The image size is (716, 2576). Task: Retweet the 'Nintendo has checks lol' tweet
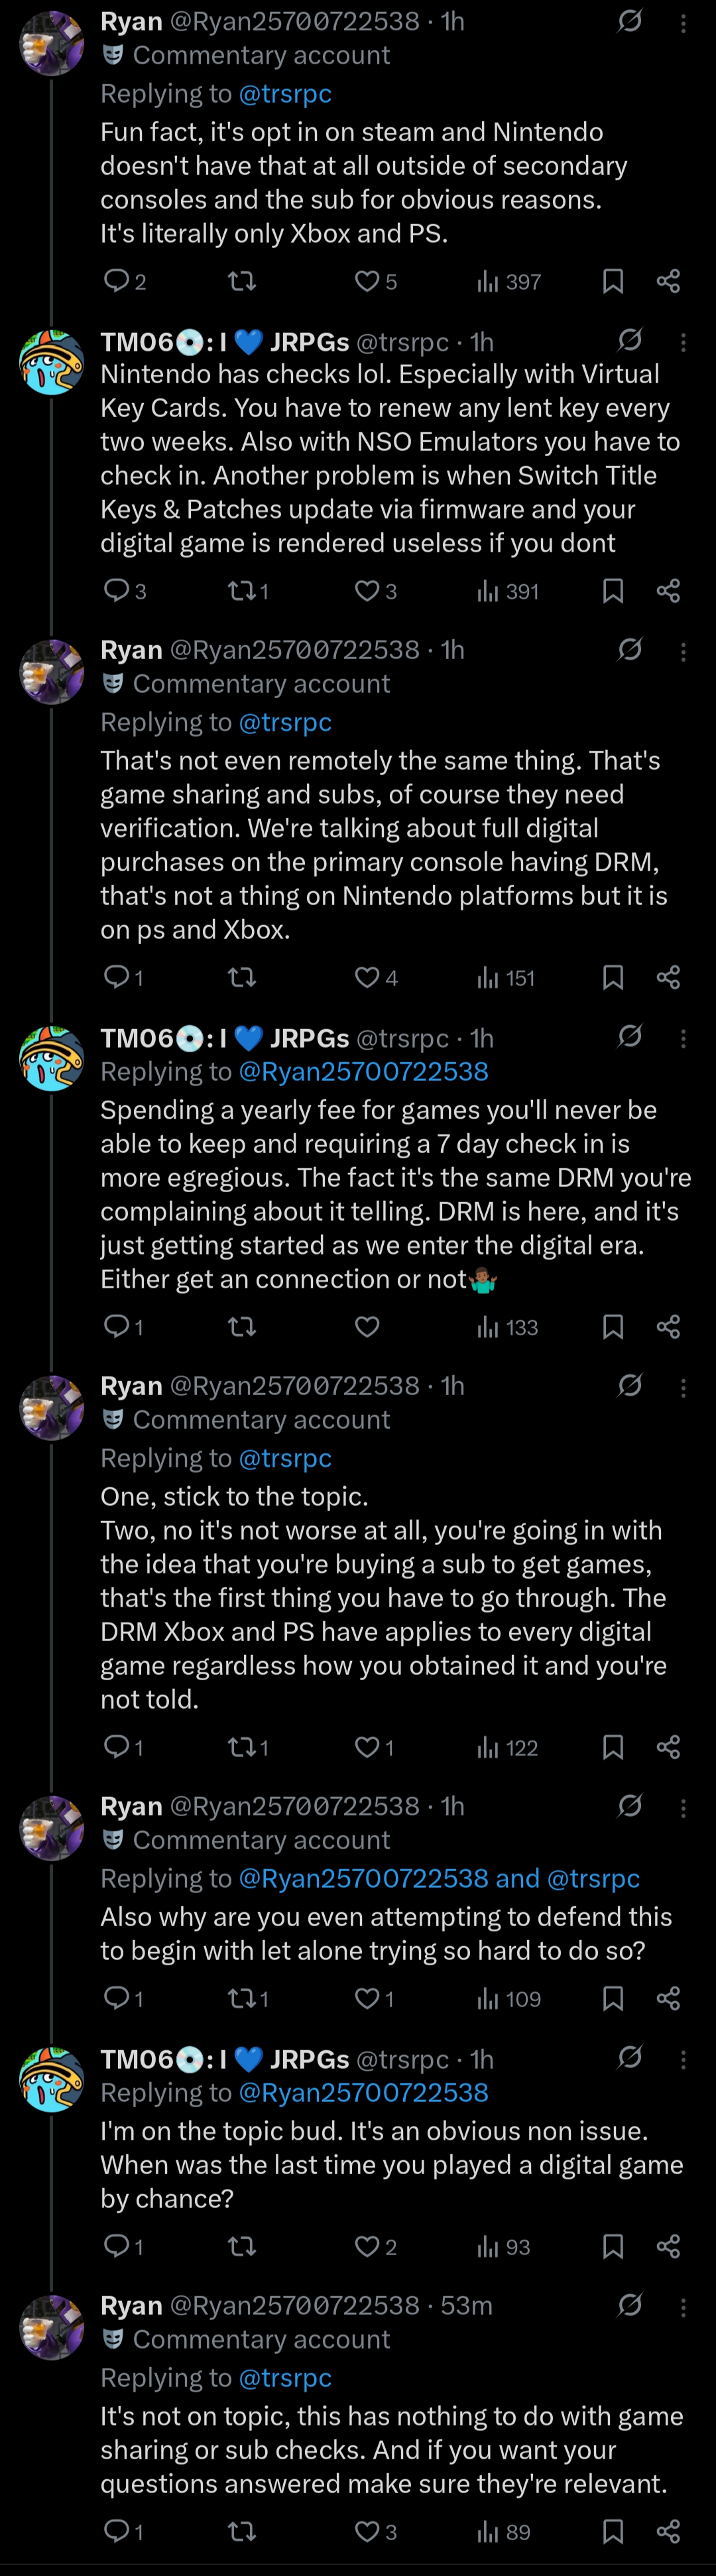coord(242,591)
